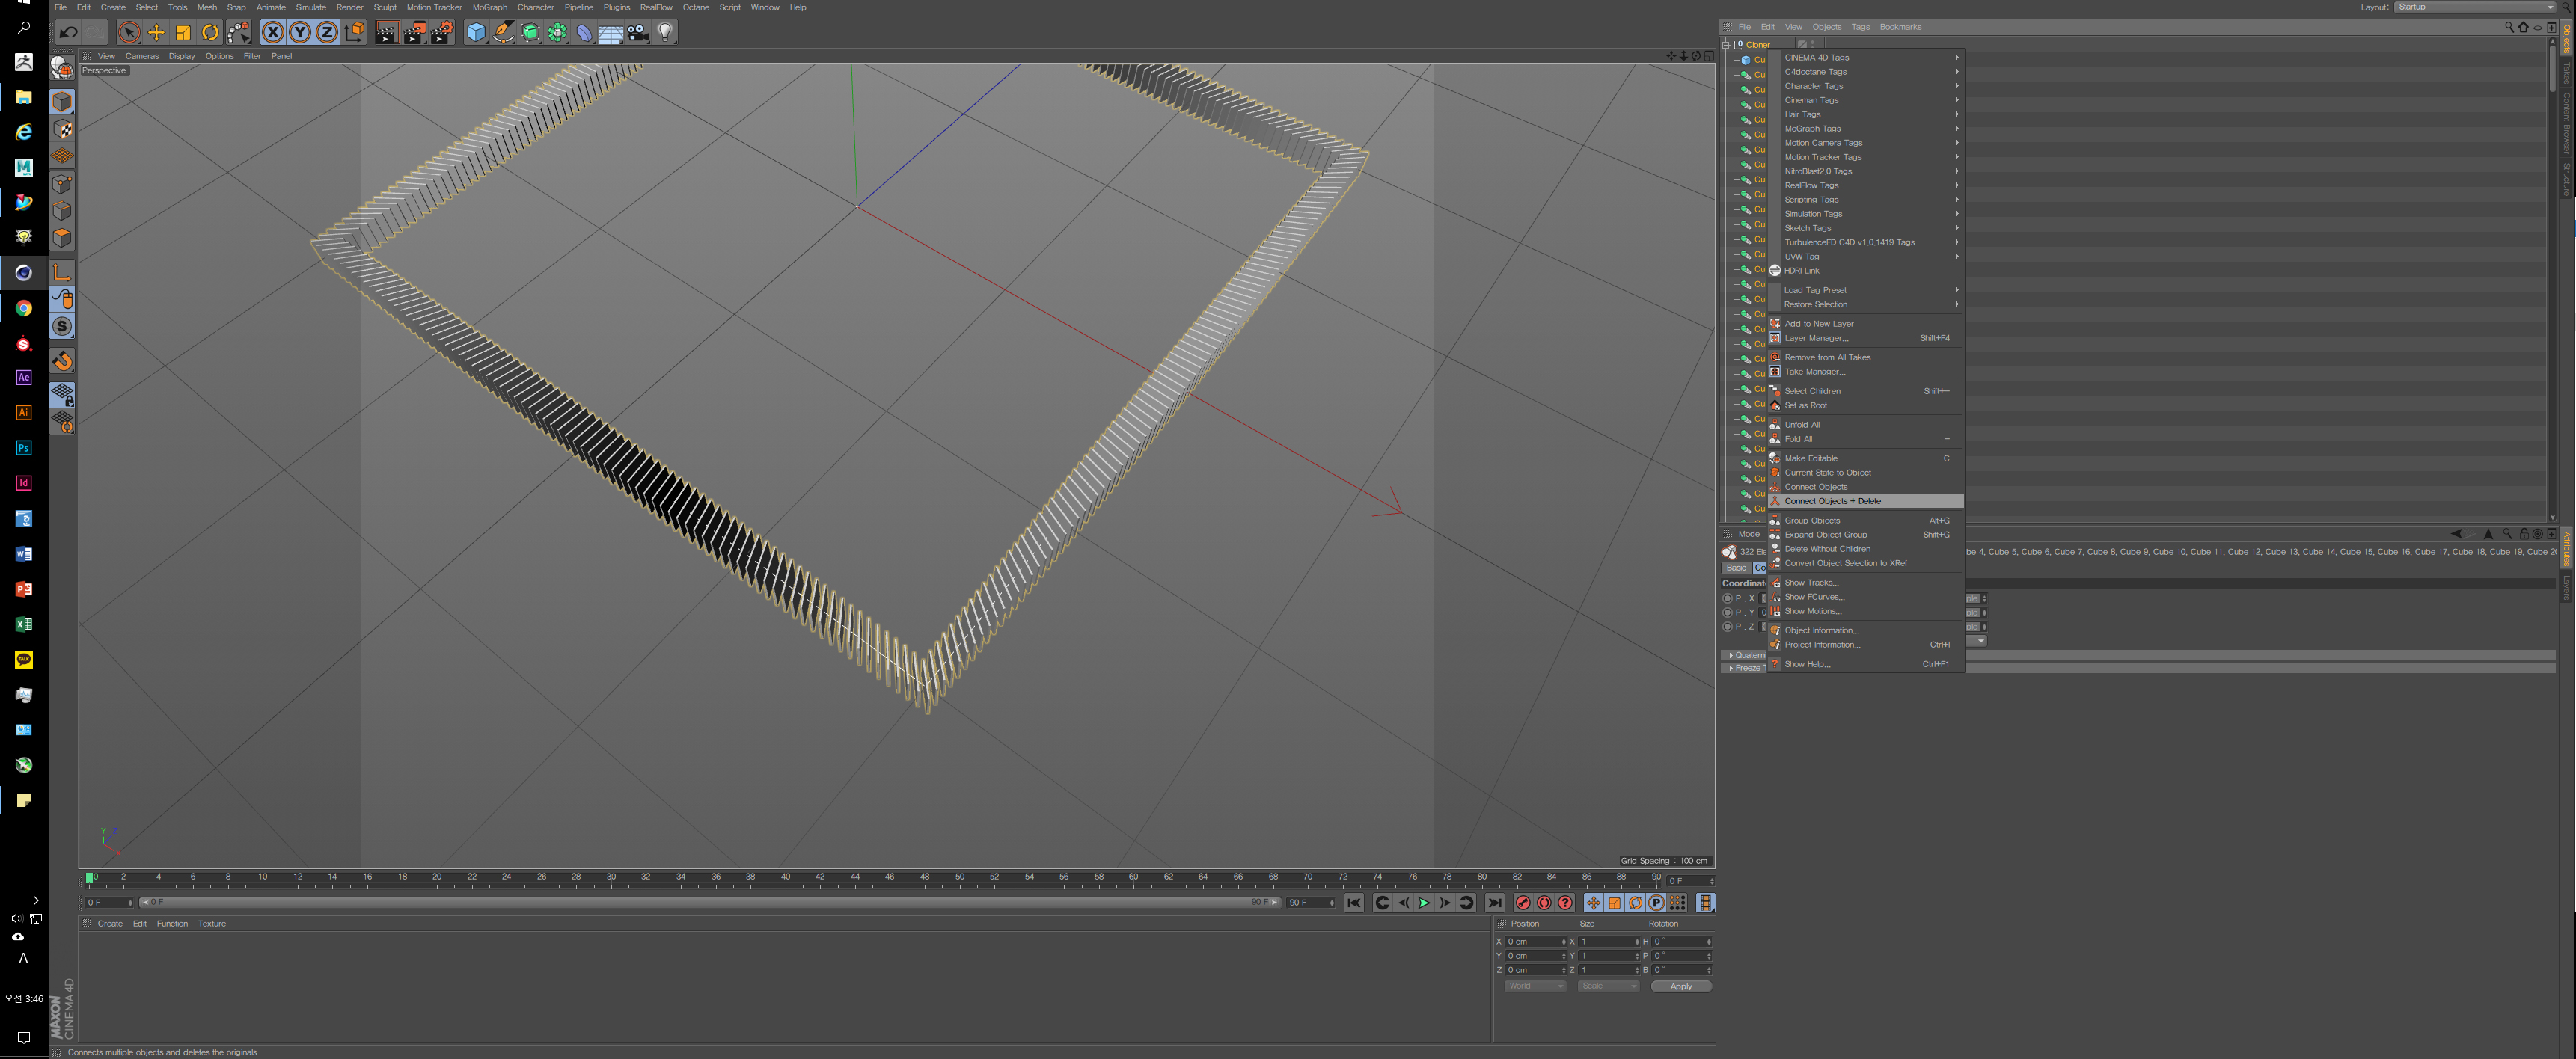Open the Basic attributes tab
The image size is (2576, 1059).
(x=1736, y=568)
